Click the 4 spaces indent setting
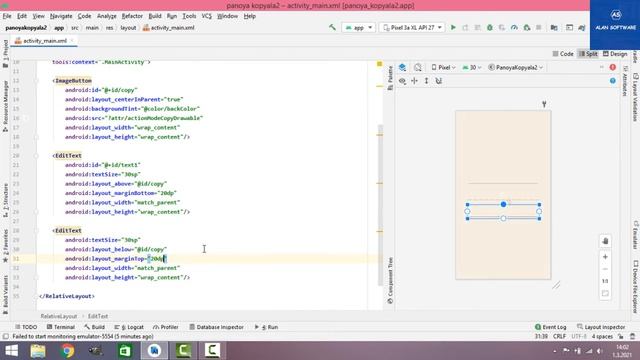The image size is (640, 360). click(602, 337)
